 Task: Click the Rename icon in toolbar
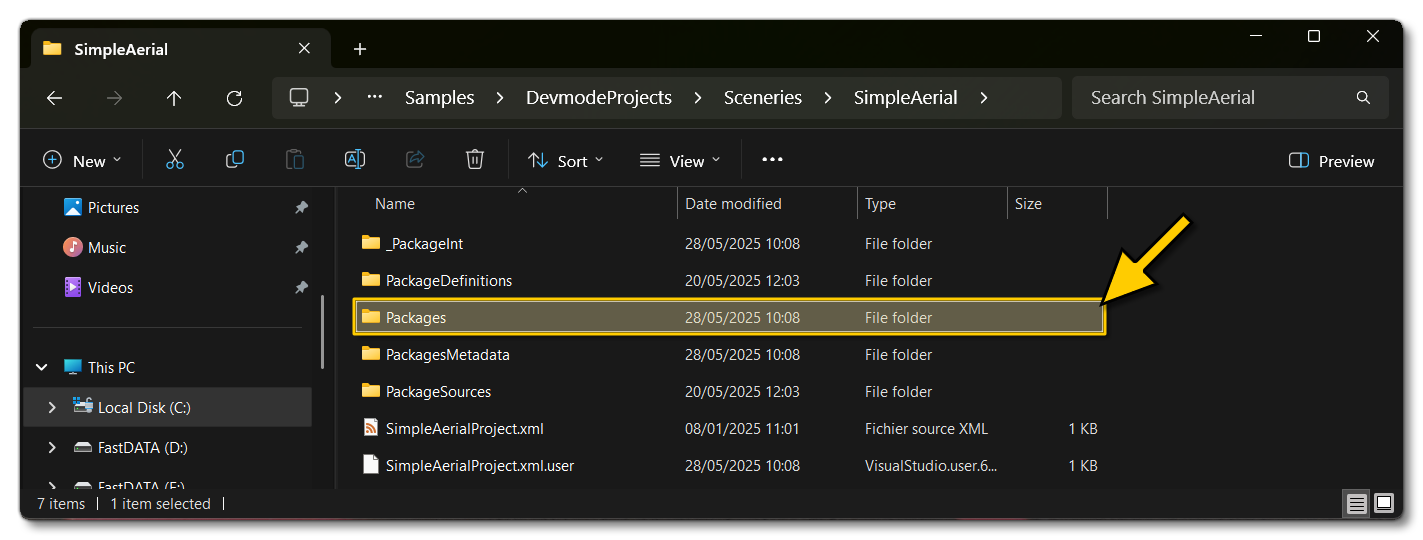(355, 160)
